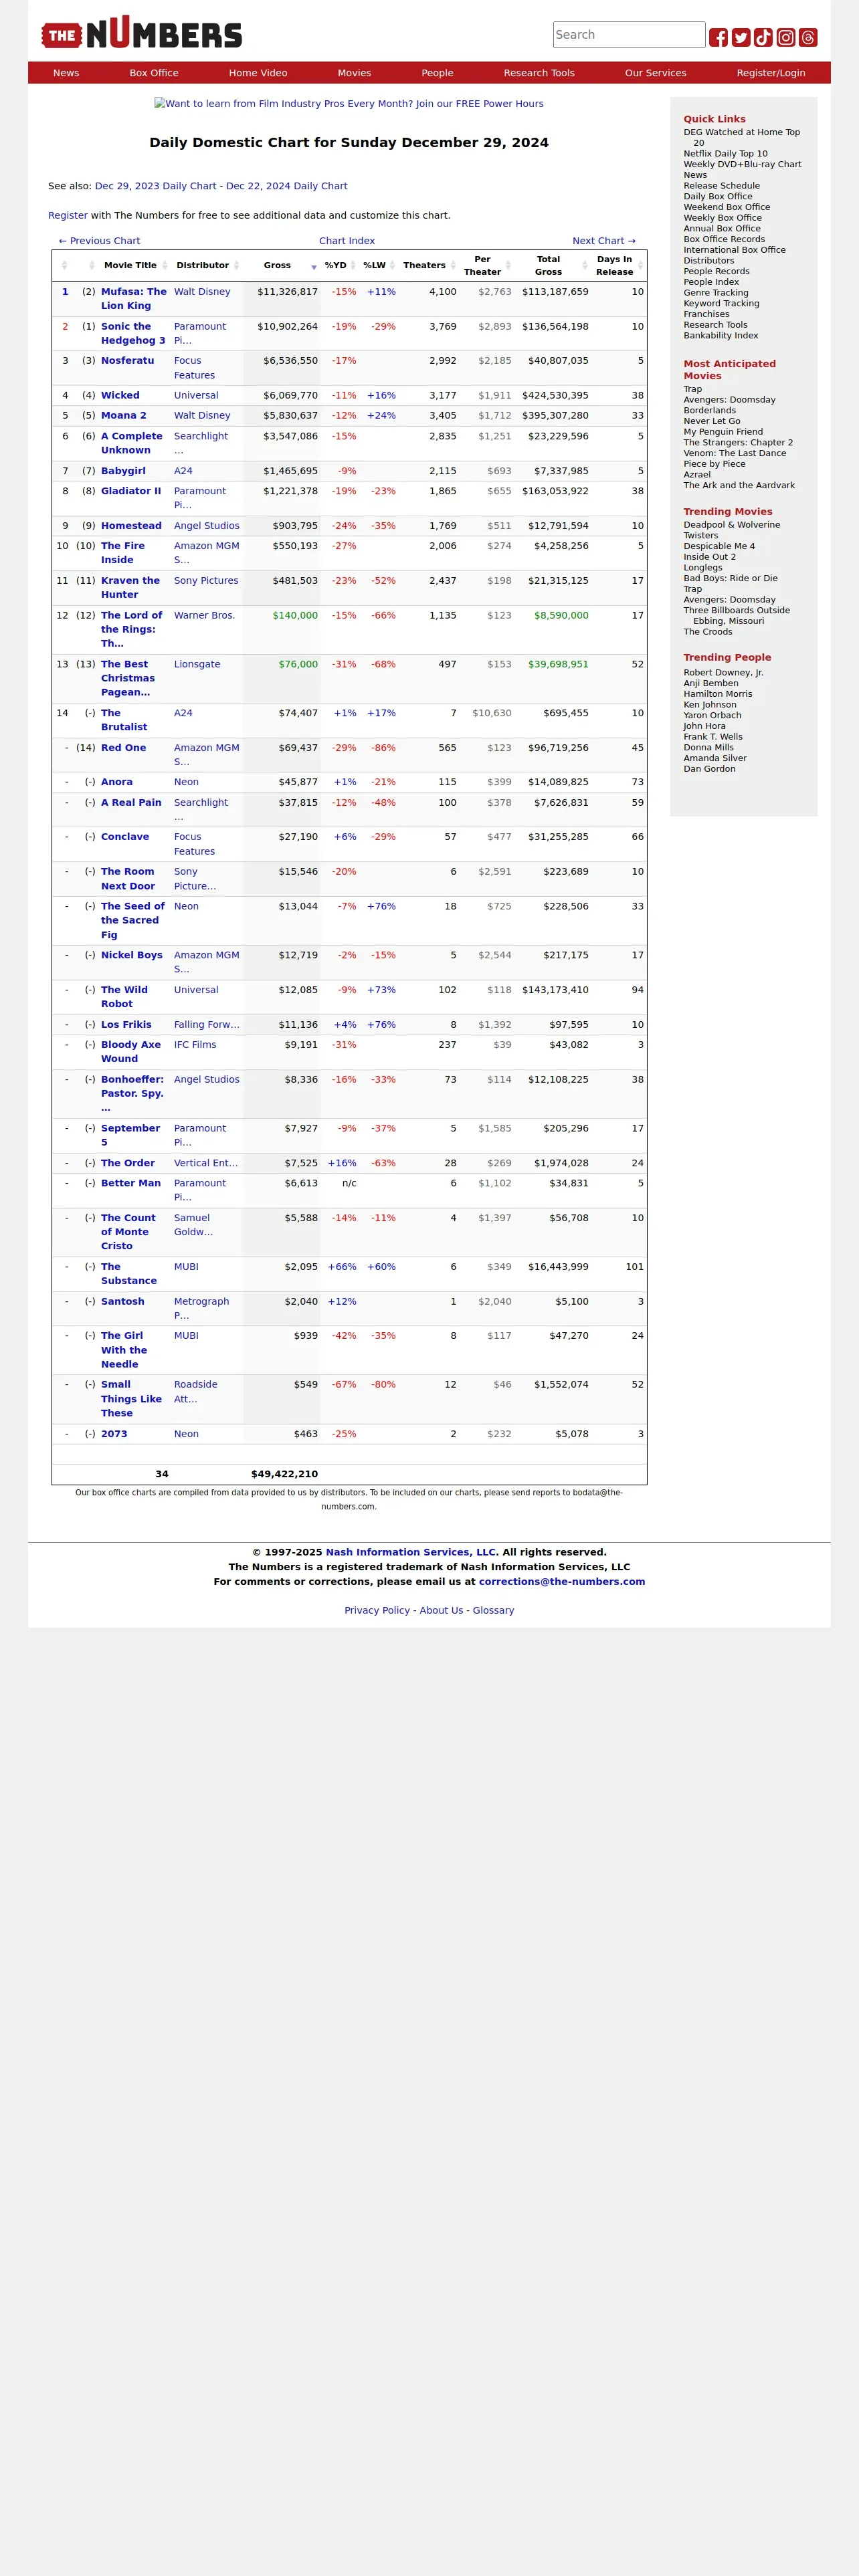Open Walt Disney distributor in Mufasa row

202,292
